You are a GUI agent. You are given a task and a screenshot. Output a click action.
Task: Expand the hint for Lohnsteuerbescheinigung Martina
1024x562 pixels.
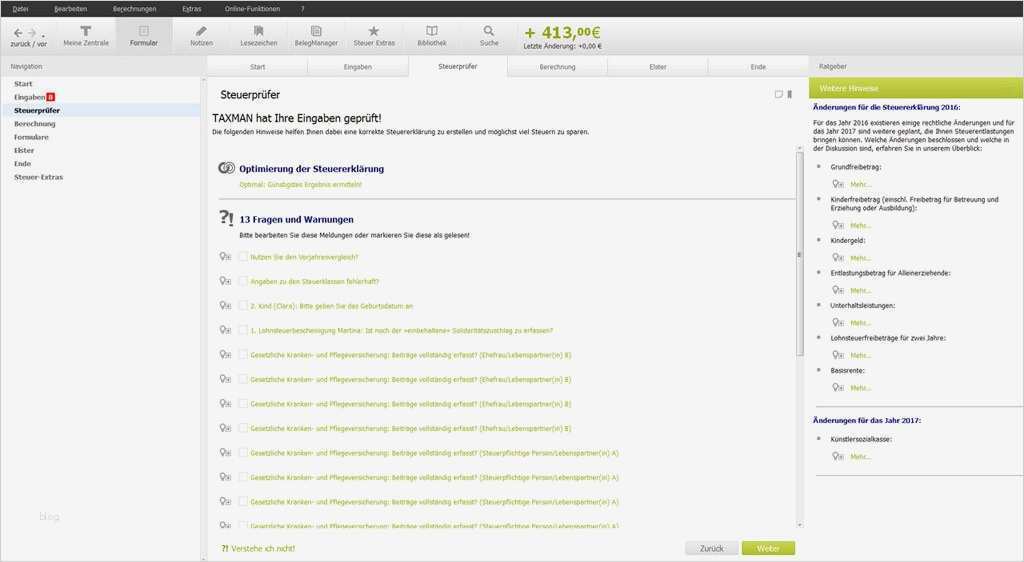click(x=225, y=330)
